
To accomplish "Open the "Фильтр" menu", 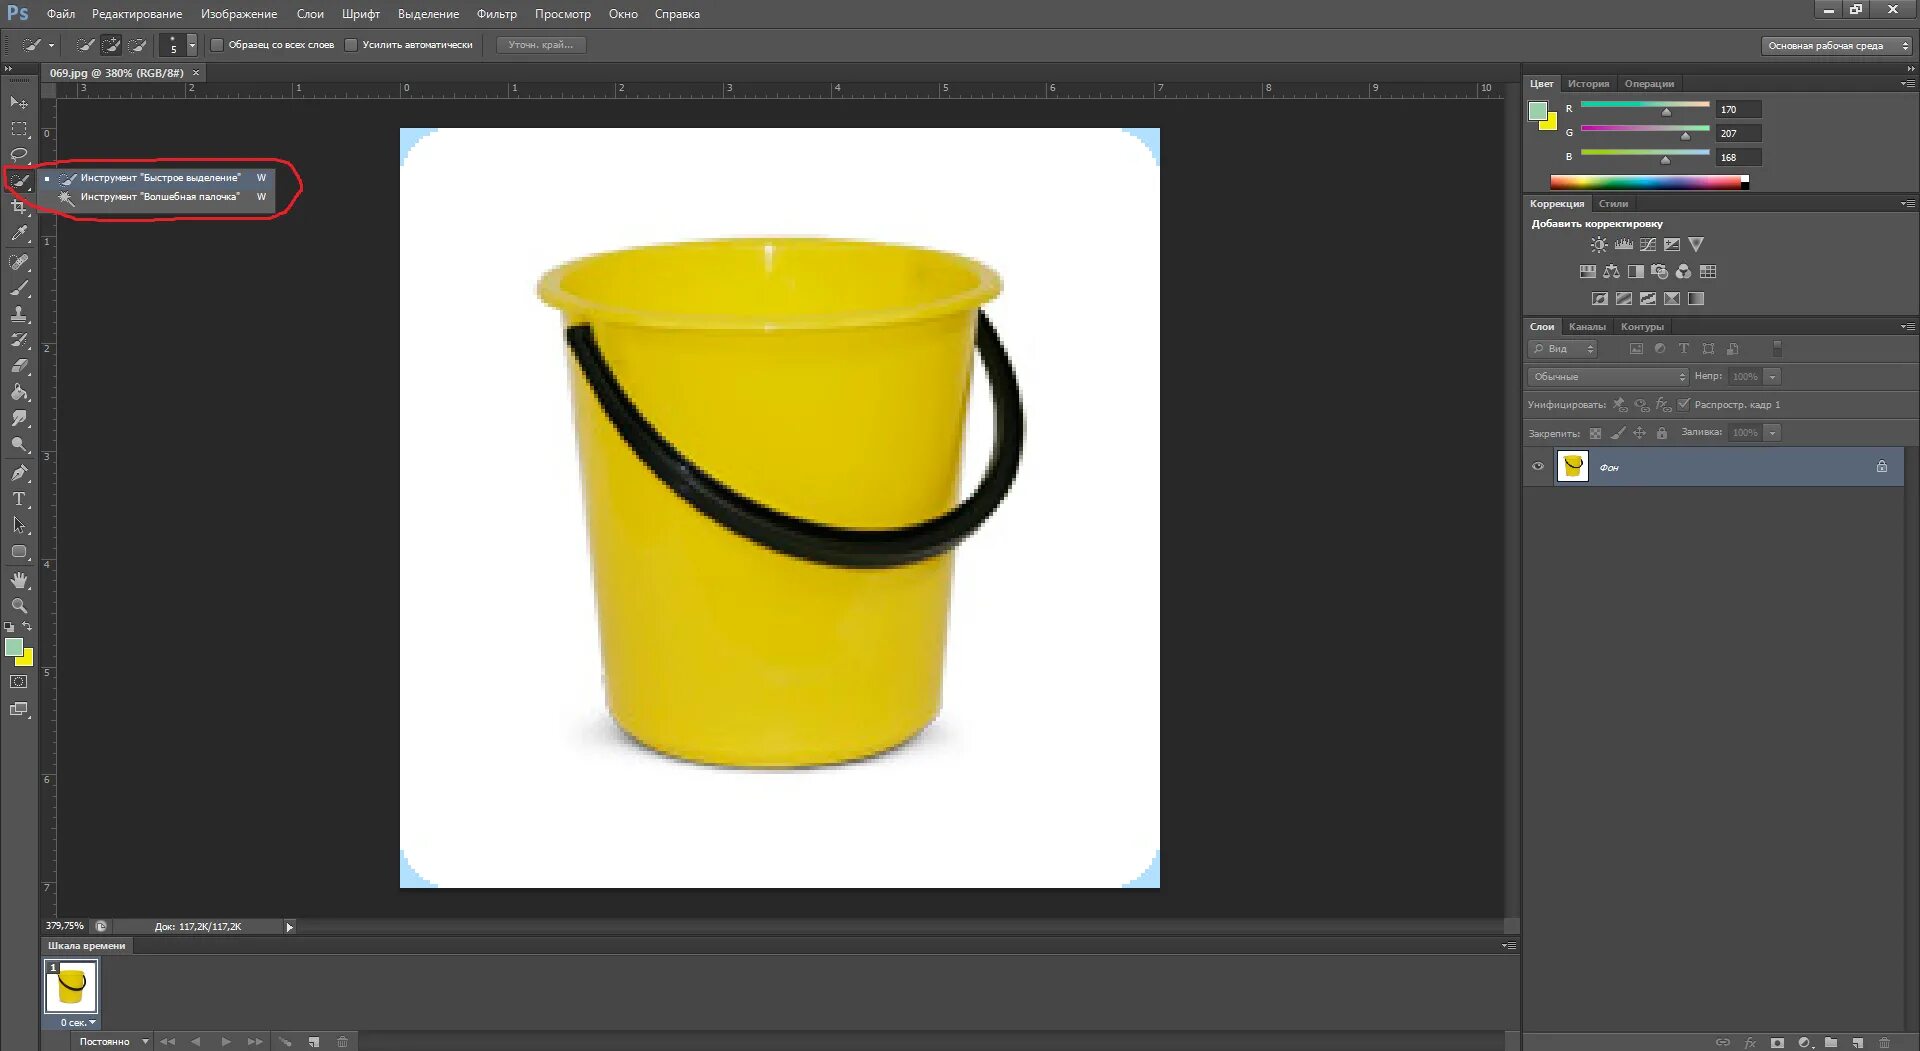I will (497, 14).
